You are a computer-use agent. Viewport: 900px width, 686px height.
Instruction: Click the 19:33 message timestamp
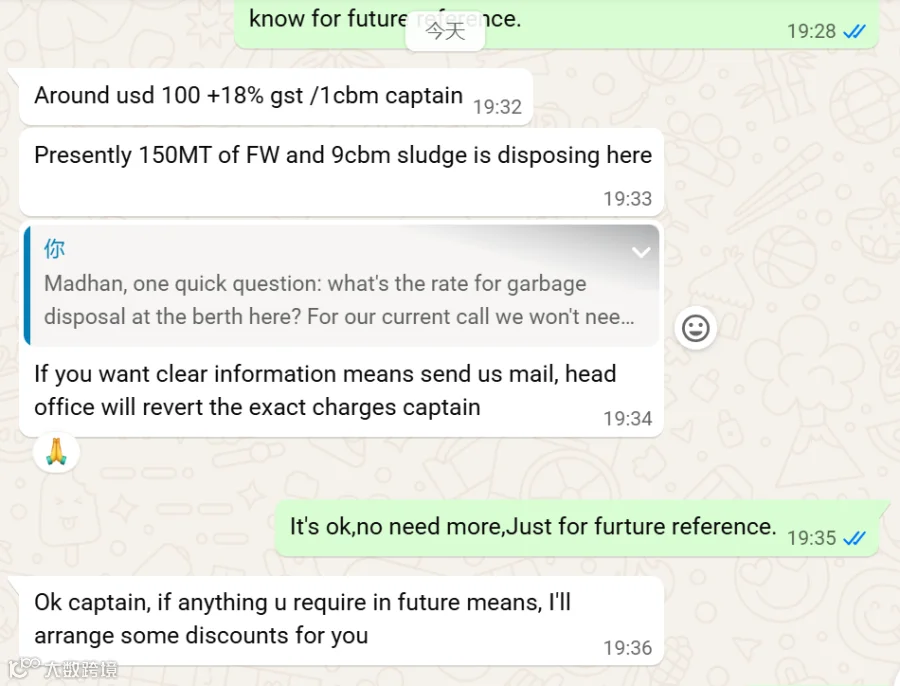pos(627,199)
